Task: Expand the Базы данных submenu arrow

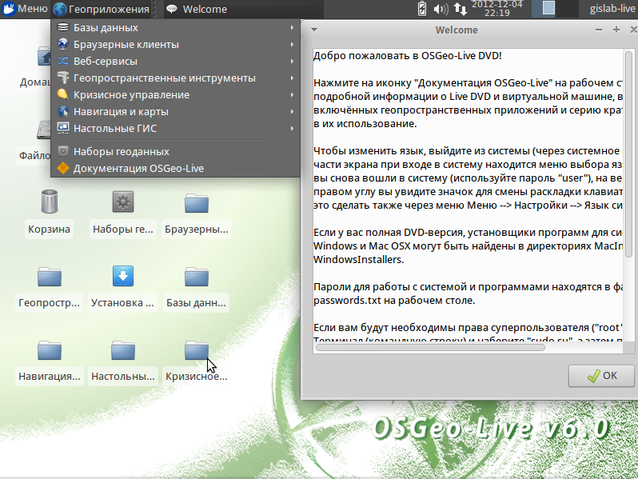Action: pyautogui.click(x=292, y=27)
